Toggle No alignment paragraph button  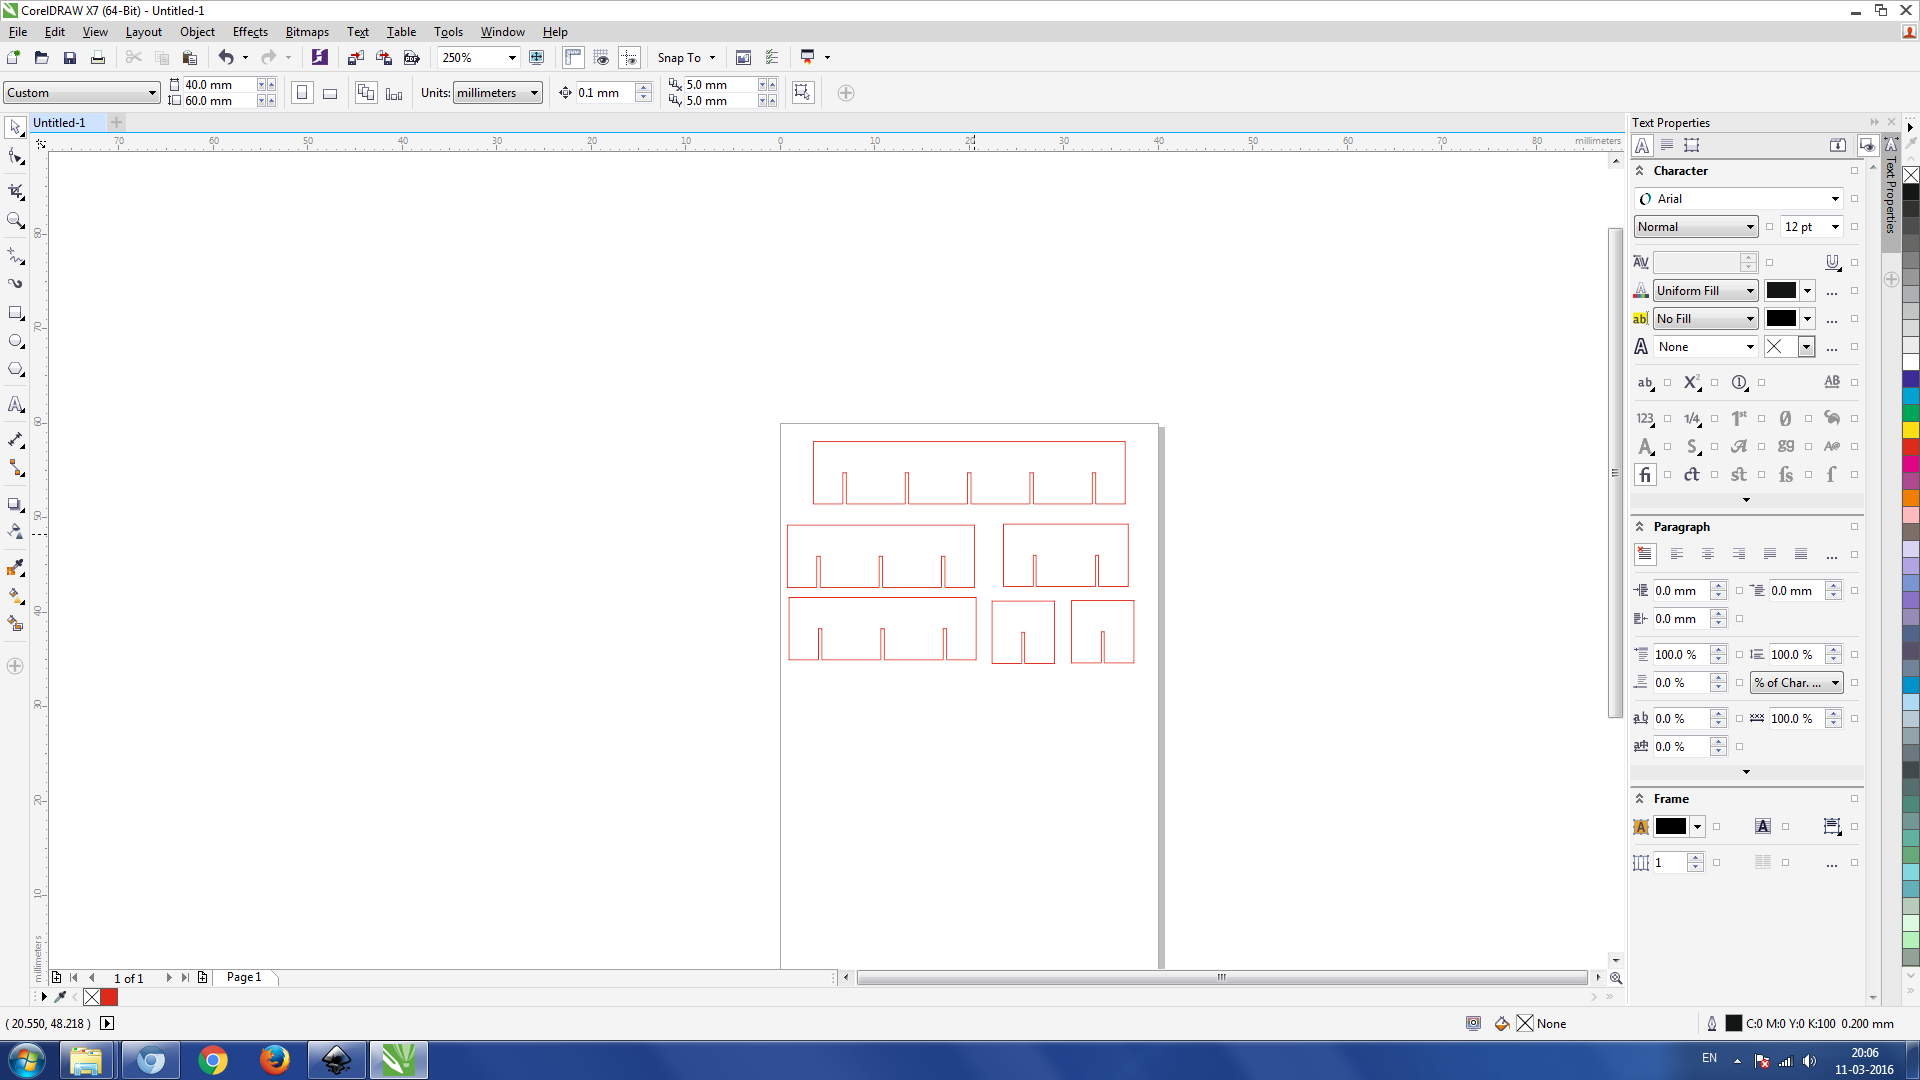click(1645, 554)
